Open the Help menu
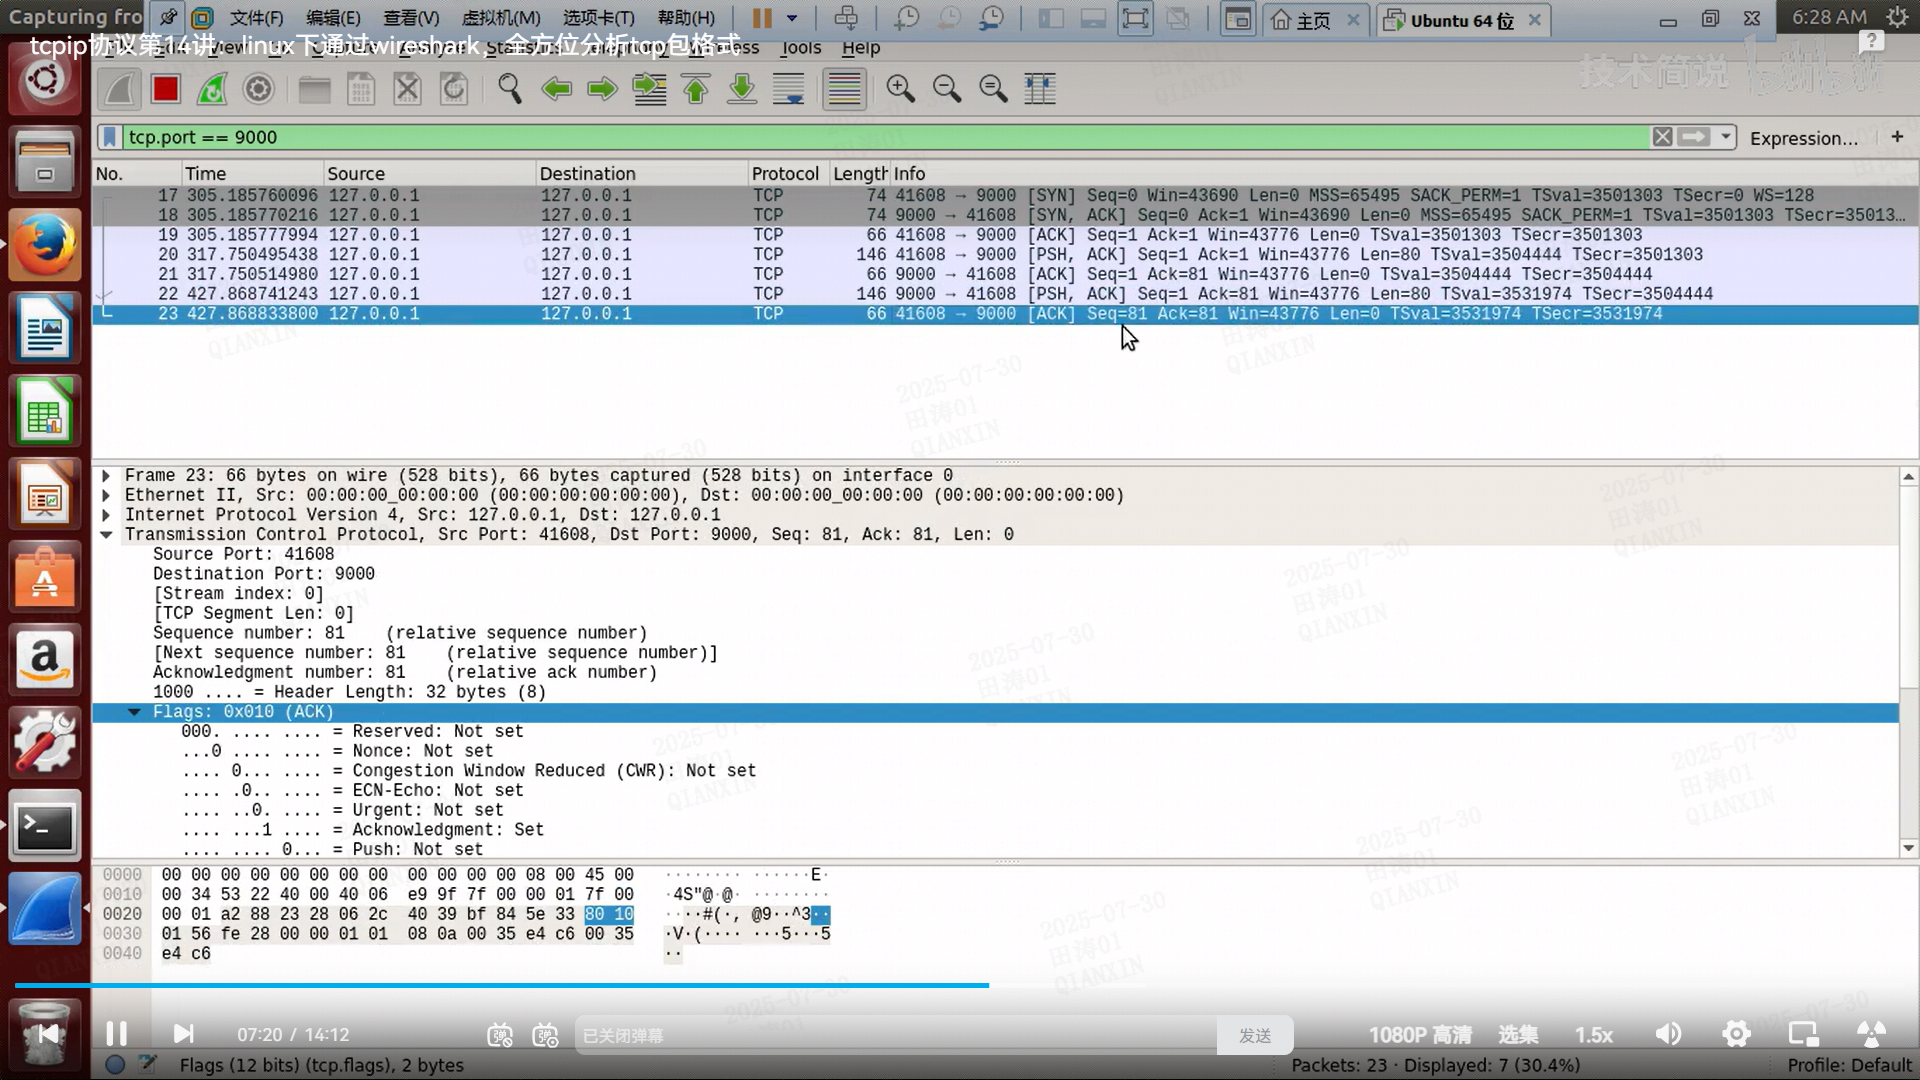 click(860, 48)
